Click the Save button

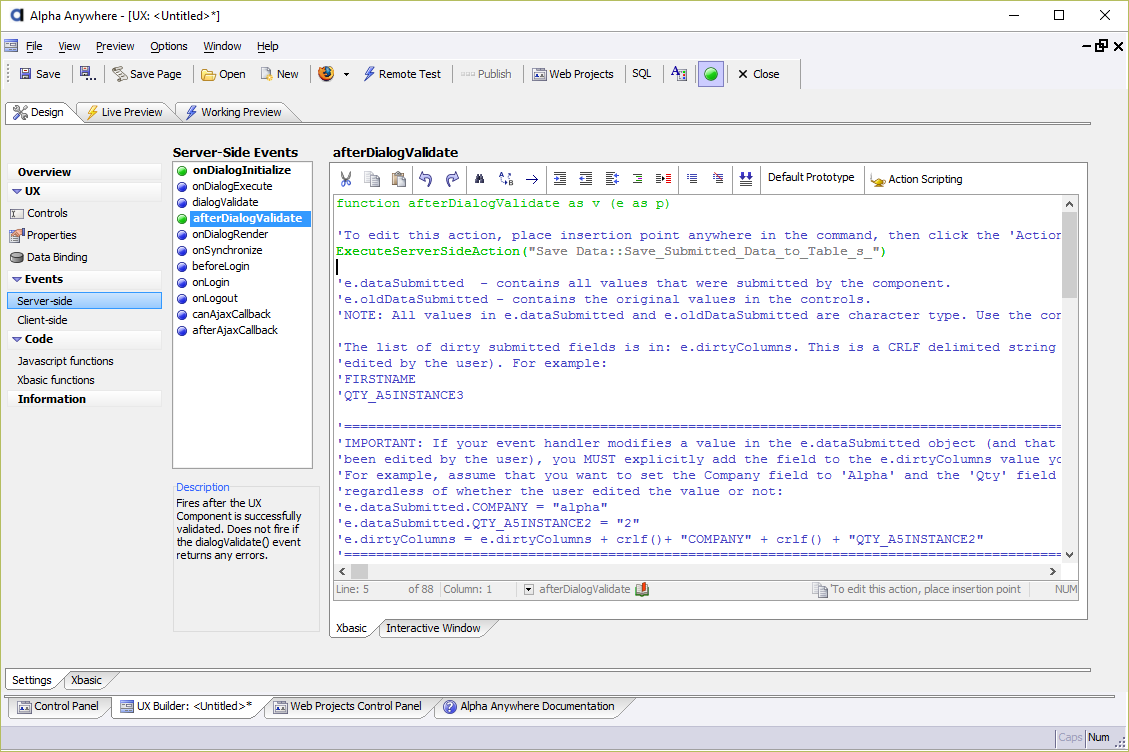point(40,73)
